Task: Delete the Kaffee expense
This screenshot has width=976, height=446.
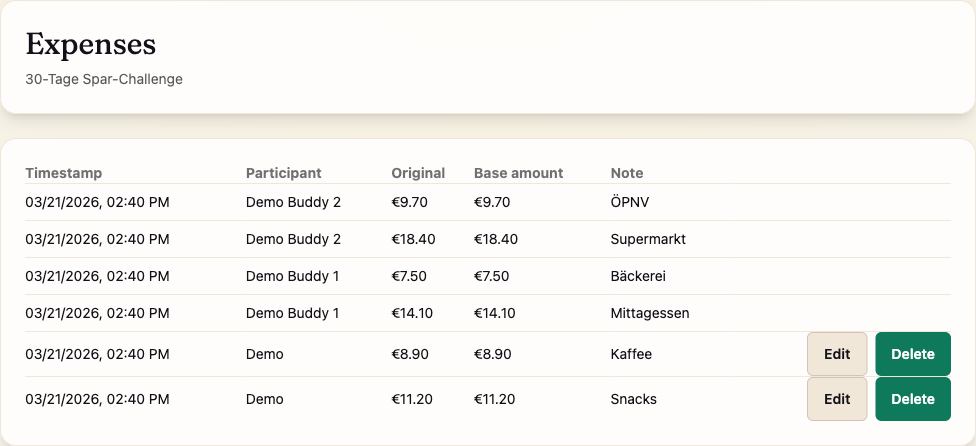Action: [912, 354]
